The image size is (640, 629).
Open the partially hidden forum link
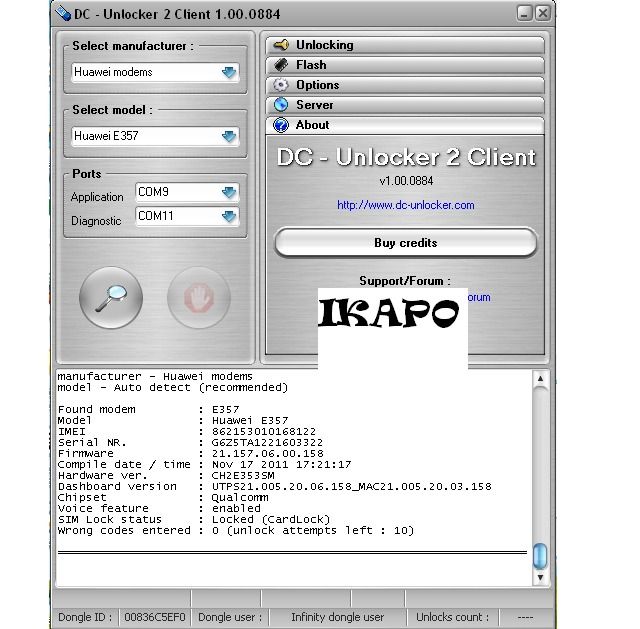[x=479, y=297]
